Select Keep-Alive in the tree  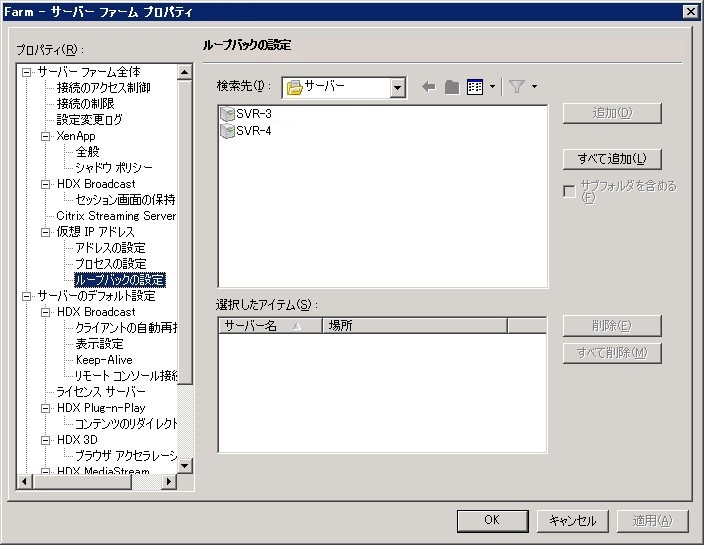[x=104, y=360]
